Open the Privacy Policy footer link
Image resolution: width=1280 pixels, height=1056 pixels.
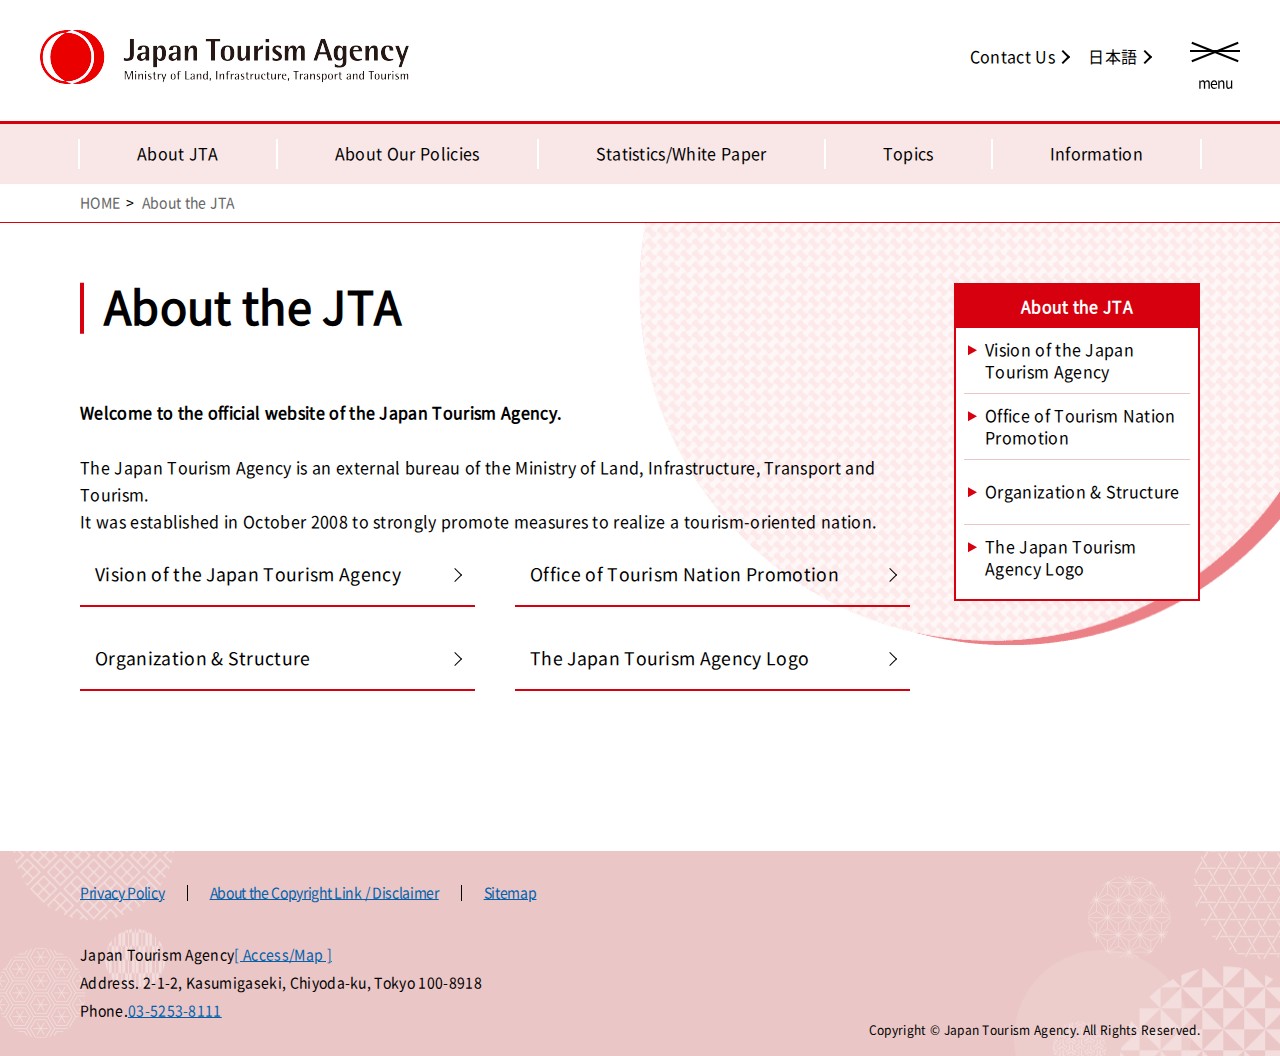point(122,893)
